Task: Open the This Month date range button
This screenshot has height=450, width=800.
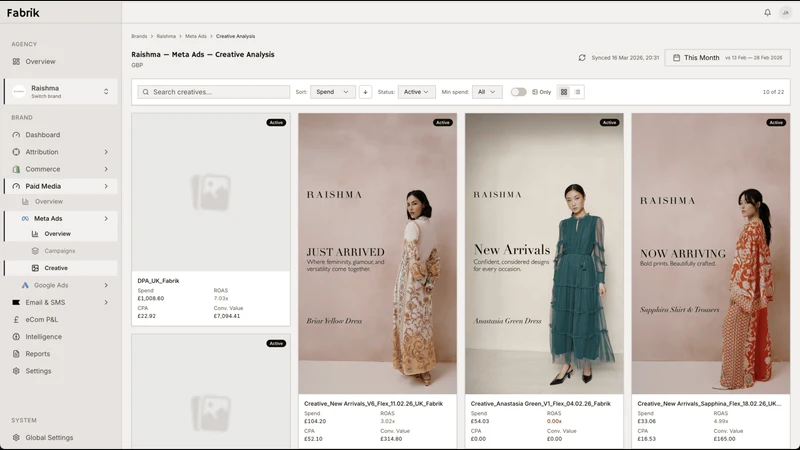Action: pyautogui.click(x=727, y=58)
